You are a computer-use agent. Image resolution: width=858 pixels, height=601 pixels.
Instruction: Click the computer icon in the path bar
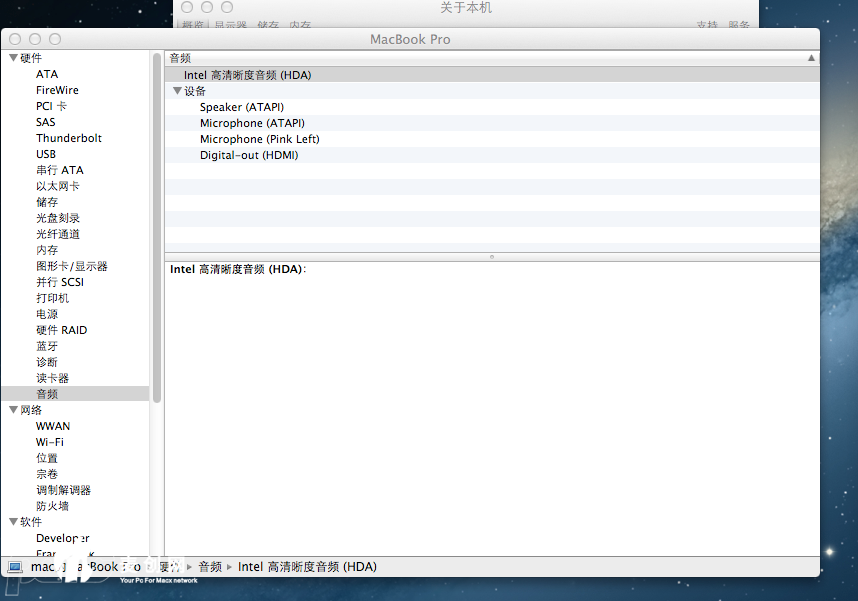tap(15, 567)
